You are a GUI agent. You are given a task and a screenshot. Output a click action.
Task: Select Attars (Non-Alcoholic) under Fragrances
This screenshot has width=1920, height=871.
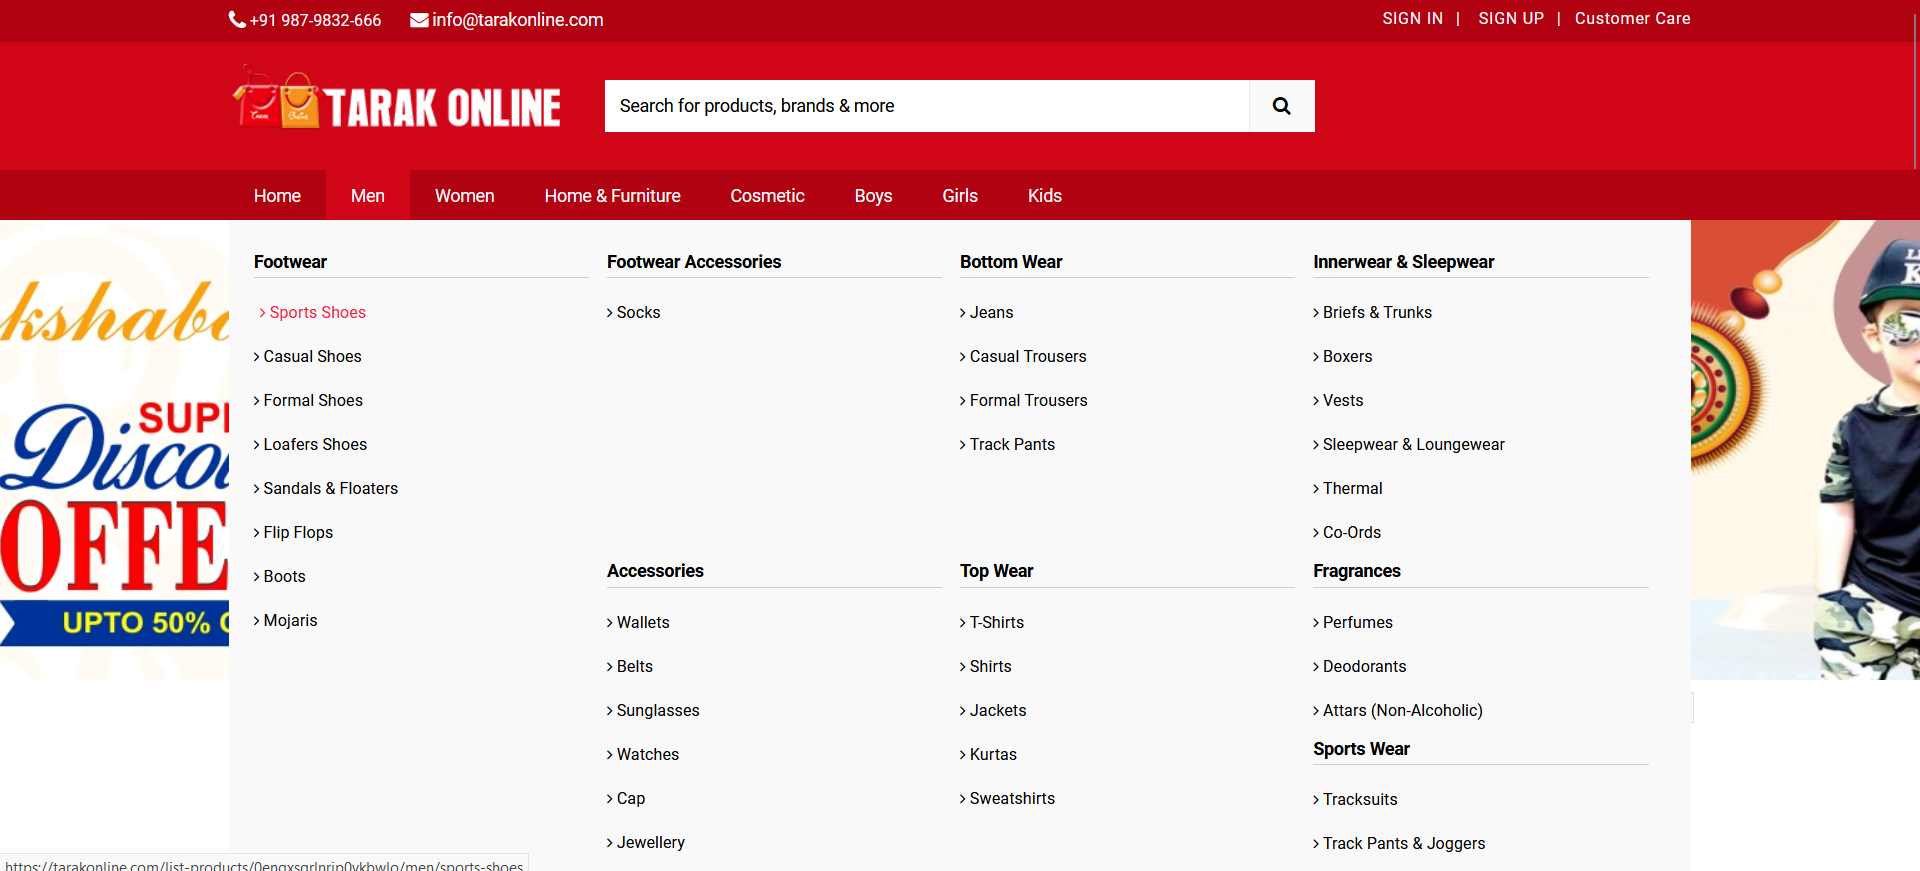click(1402, 711)
